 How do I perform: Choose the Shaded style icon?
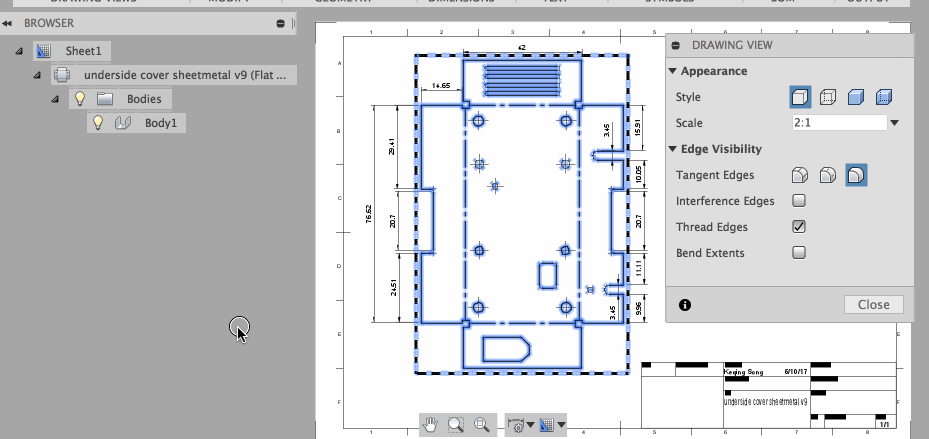point(856,97)
